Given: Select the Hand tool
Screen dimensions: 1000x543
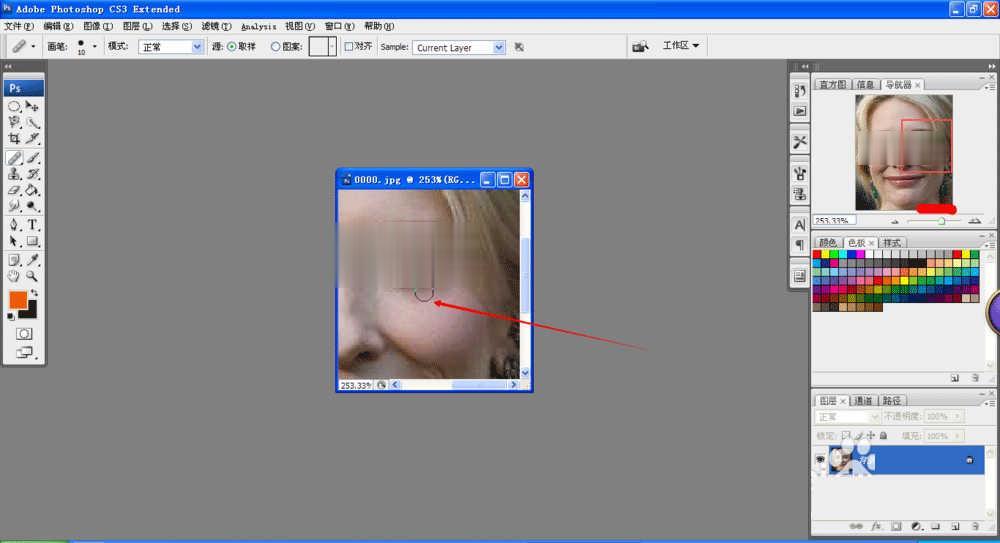Looking at the screenshot, I should (x=14, y=276).
